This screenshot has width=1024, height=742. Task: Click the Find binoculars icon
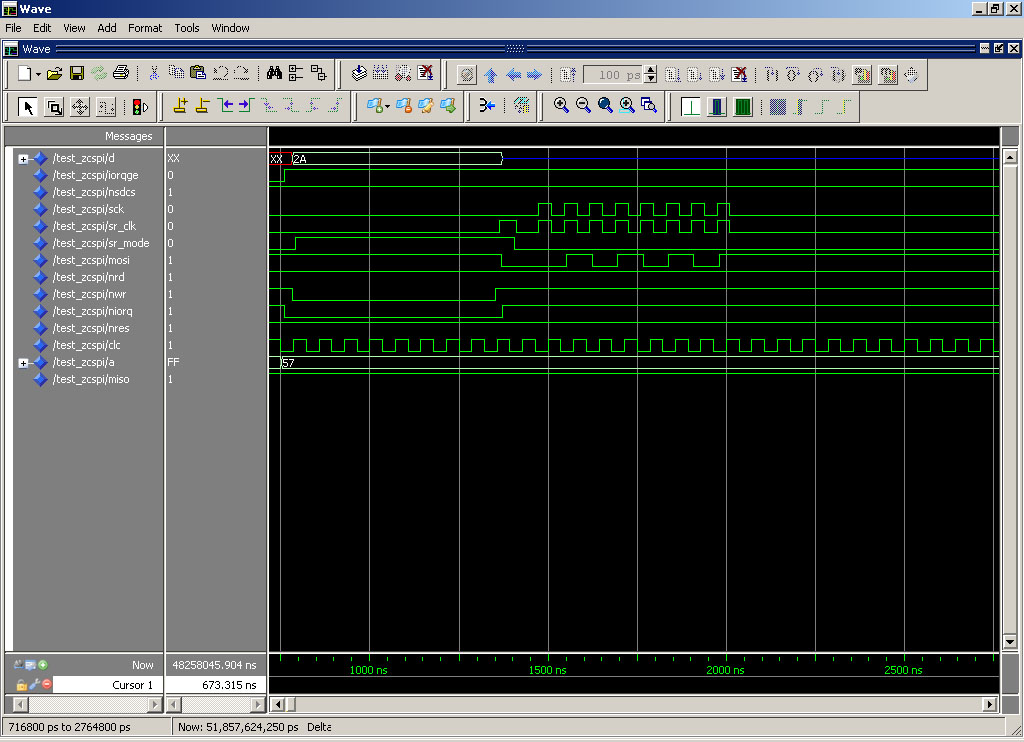(274, 74)
